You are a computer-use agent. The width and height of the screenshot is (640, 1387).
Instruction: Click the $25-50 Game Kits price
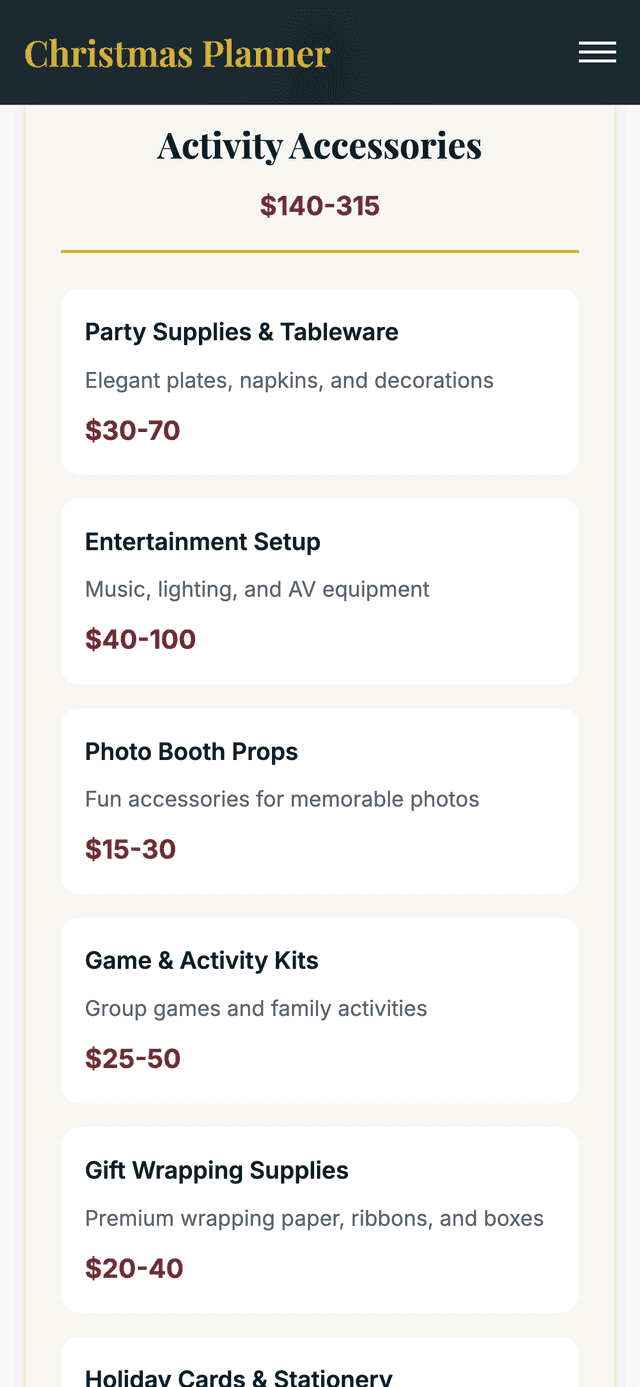click(133, 1057)
